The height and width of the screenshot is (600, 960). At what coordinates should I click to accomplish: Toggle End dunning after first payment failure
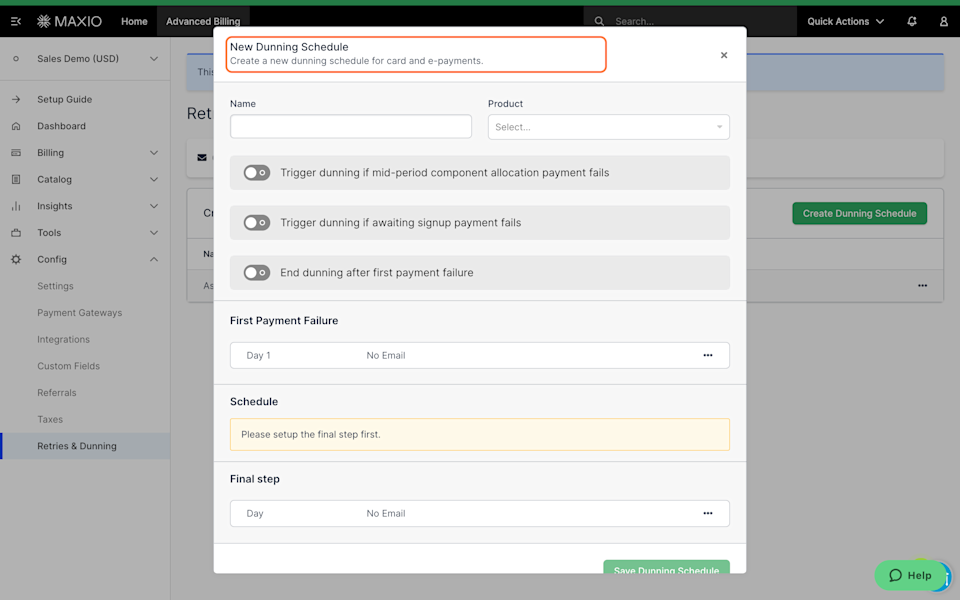[x=257, y=272]
